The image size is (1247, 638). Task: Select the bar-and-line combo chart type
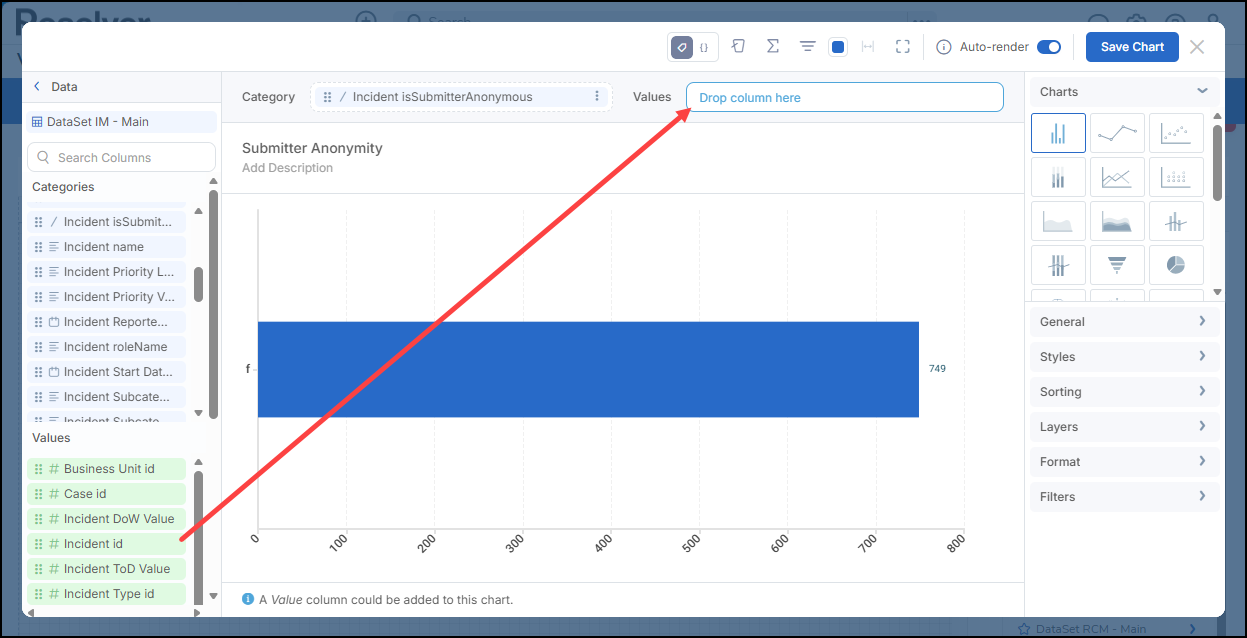1176,221
